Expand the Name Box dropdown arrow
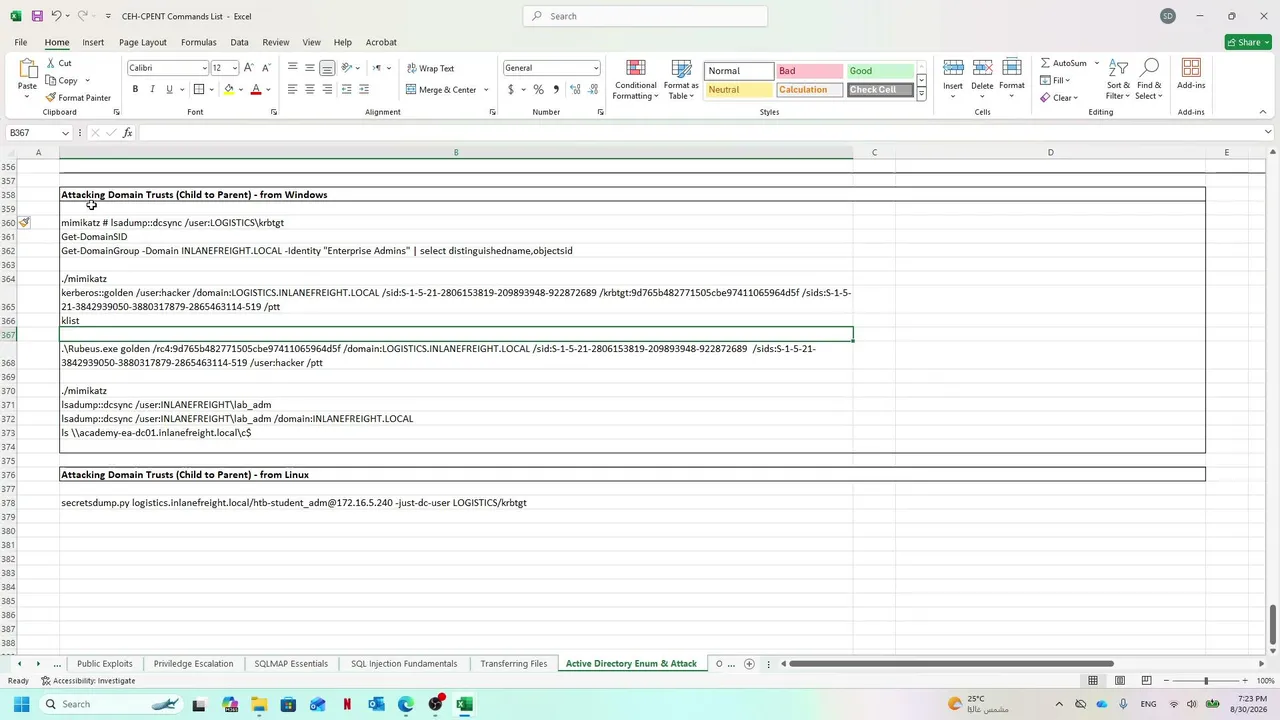The image size is (1280, 720). coord(65,133)
